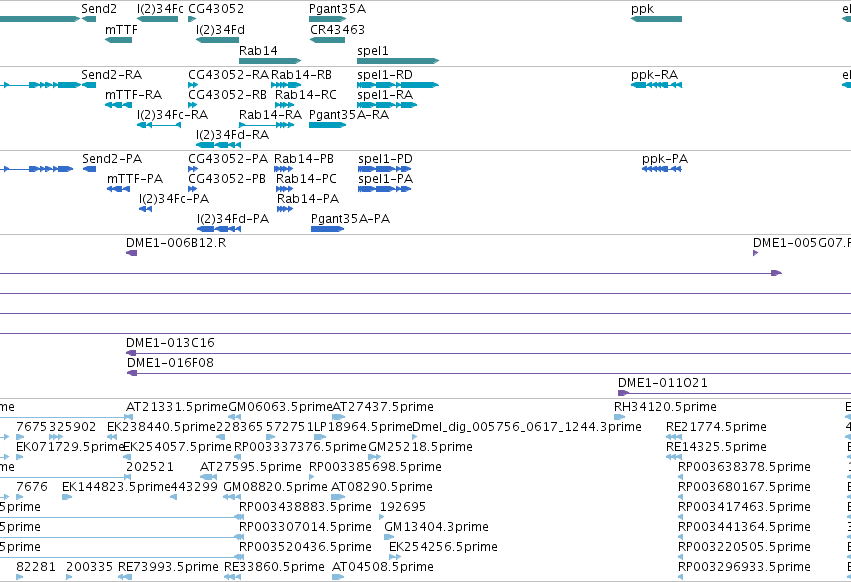Click the l(2)34Fd-RA transcript label
The image size is (851, 582).
point(232,135)
